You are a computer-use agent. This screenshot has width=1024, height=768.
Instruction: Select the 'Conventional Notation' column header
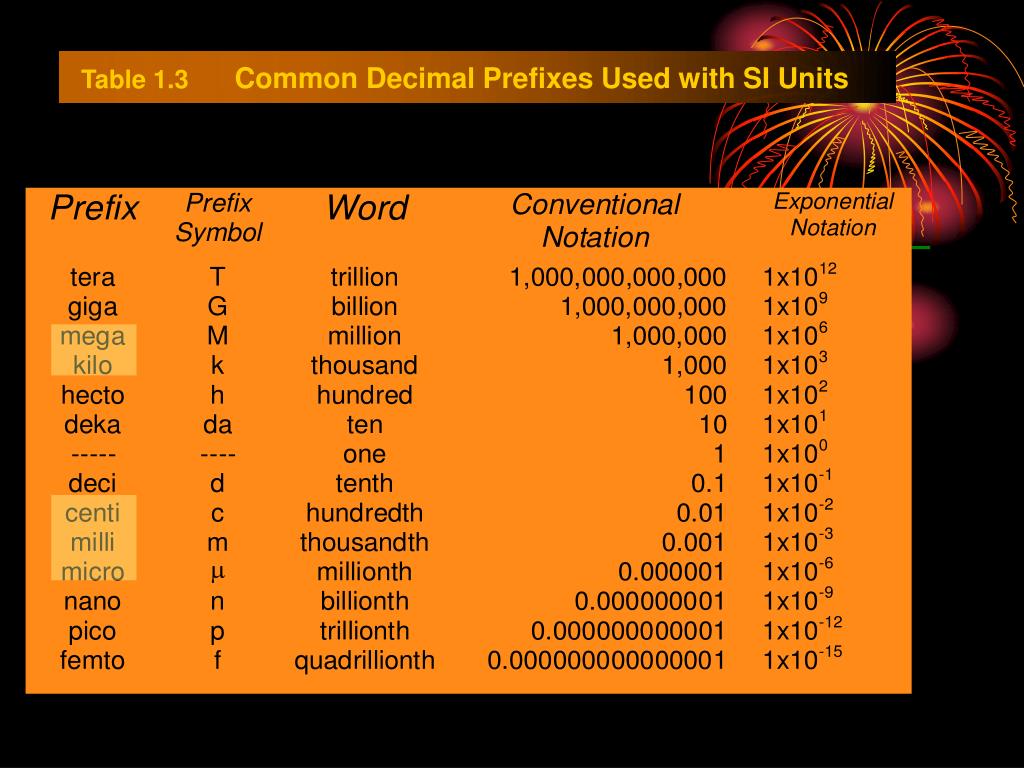click(x=596, y=221)
